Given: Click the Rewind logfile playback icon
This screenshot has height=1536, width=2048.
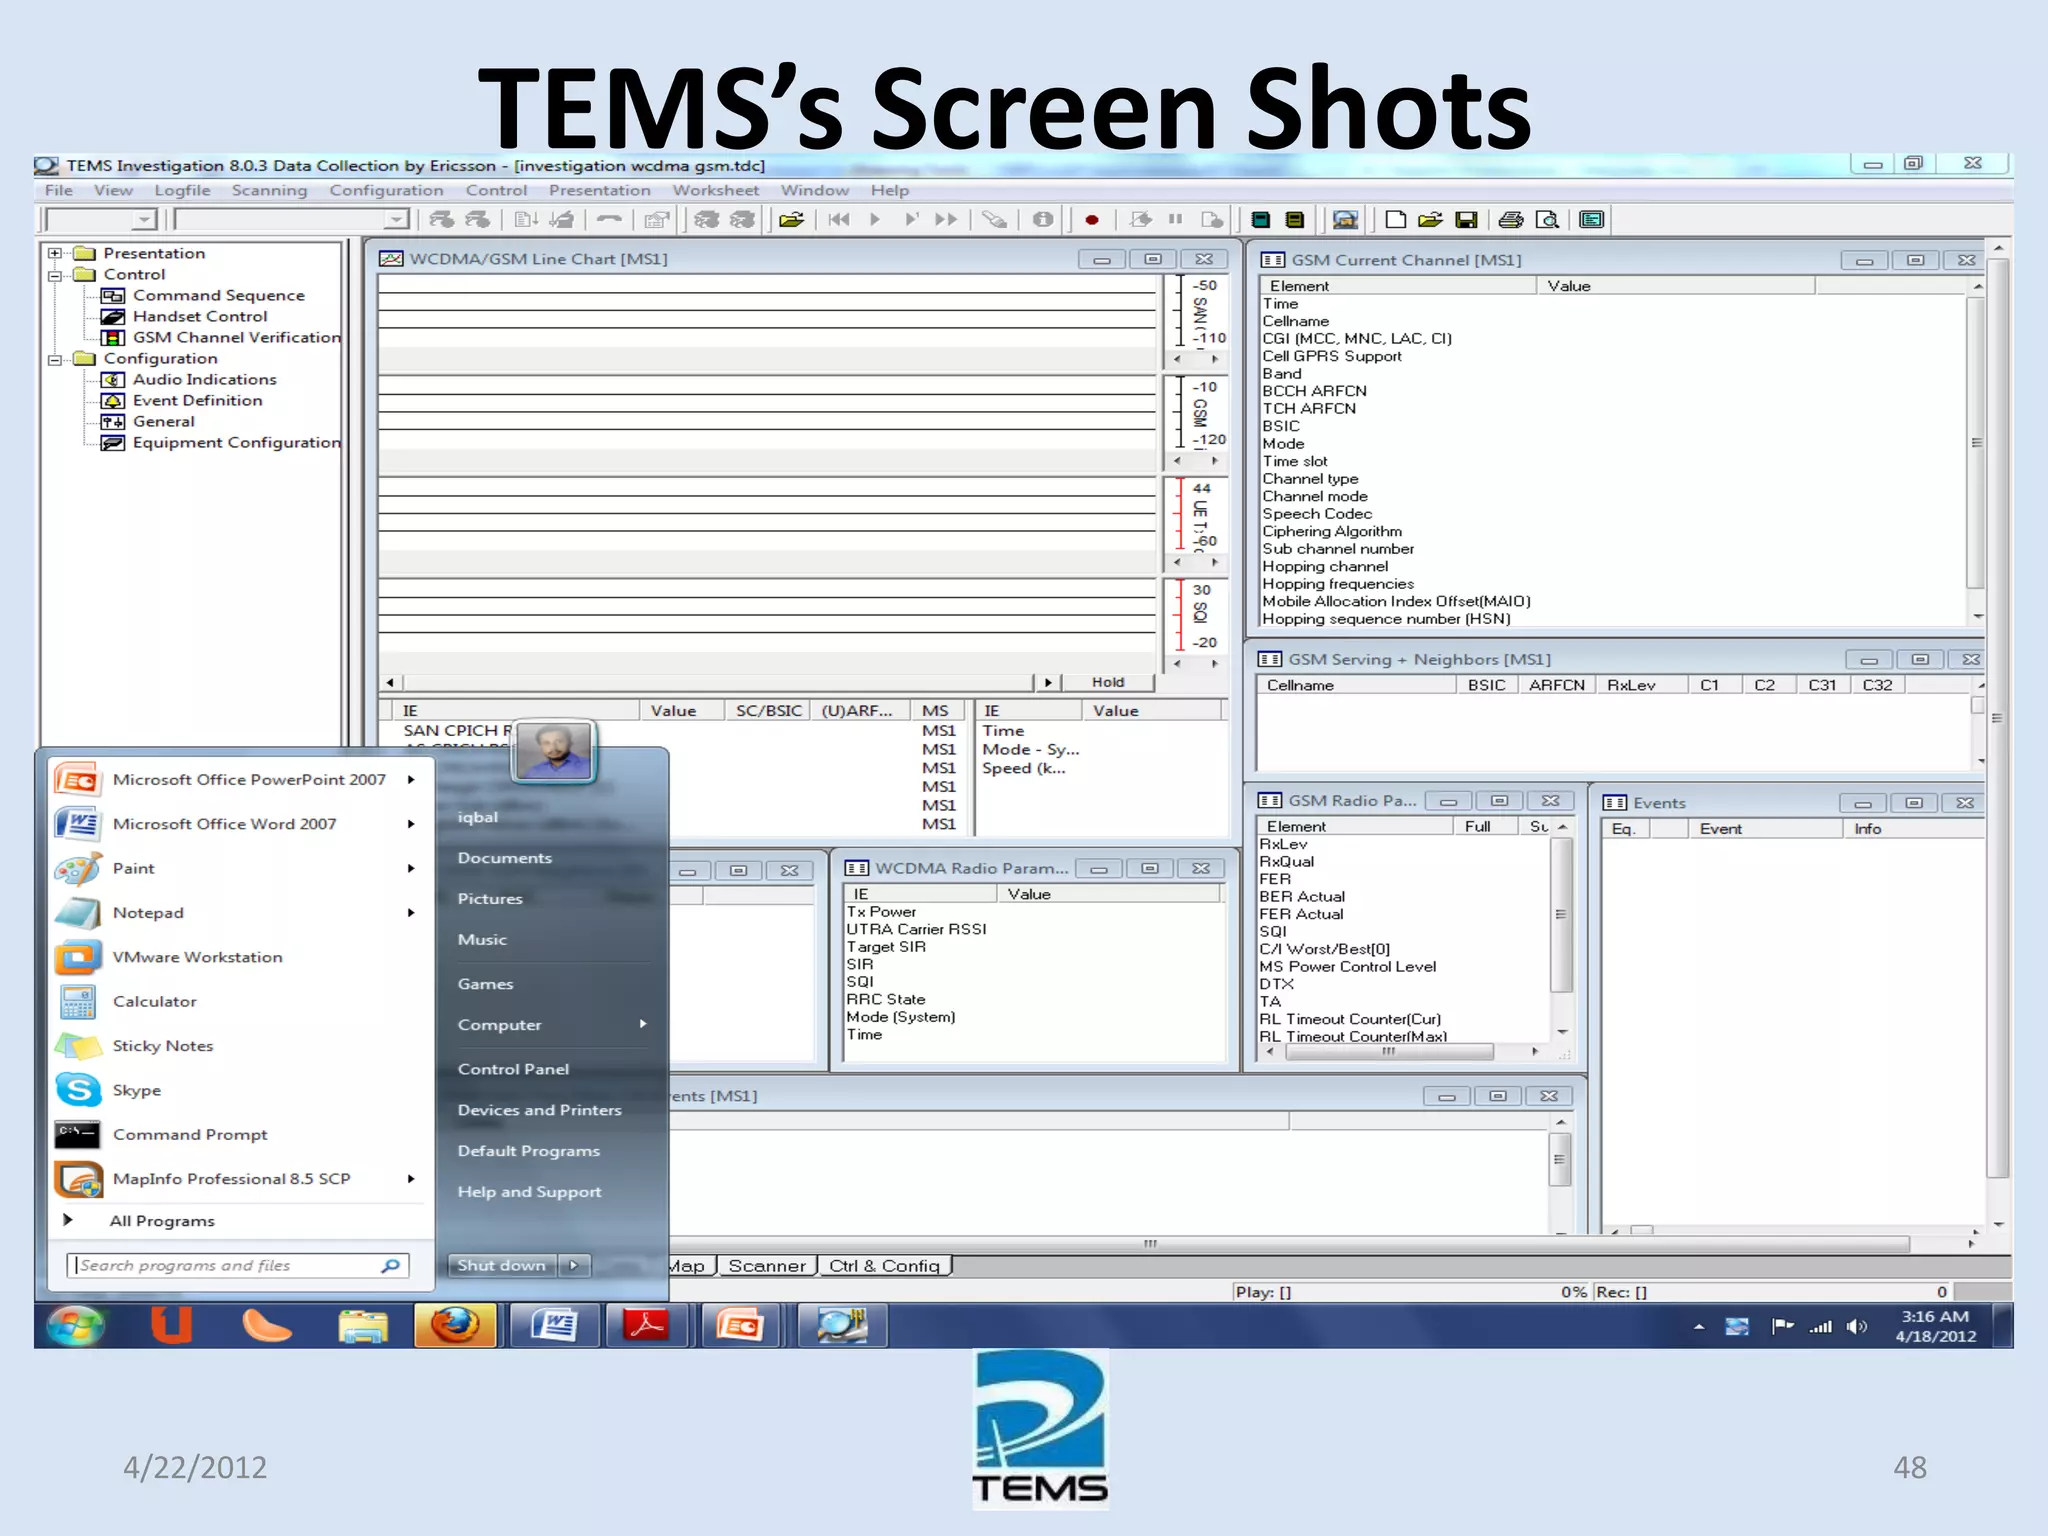Looking at the screenshot, I should (839, 220).
